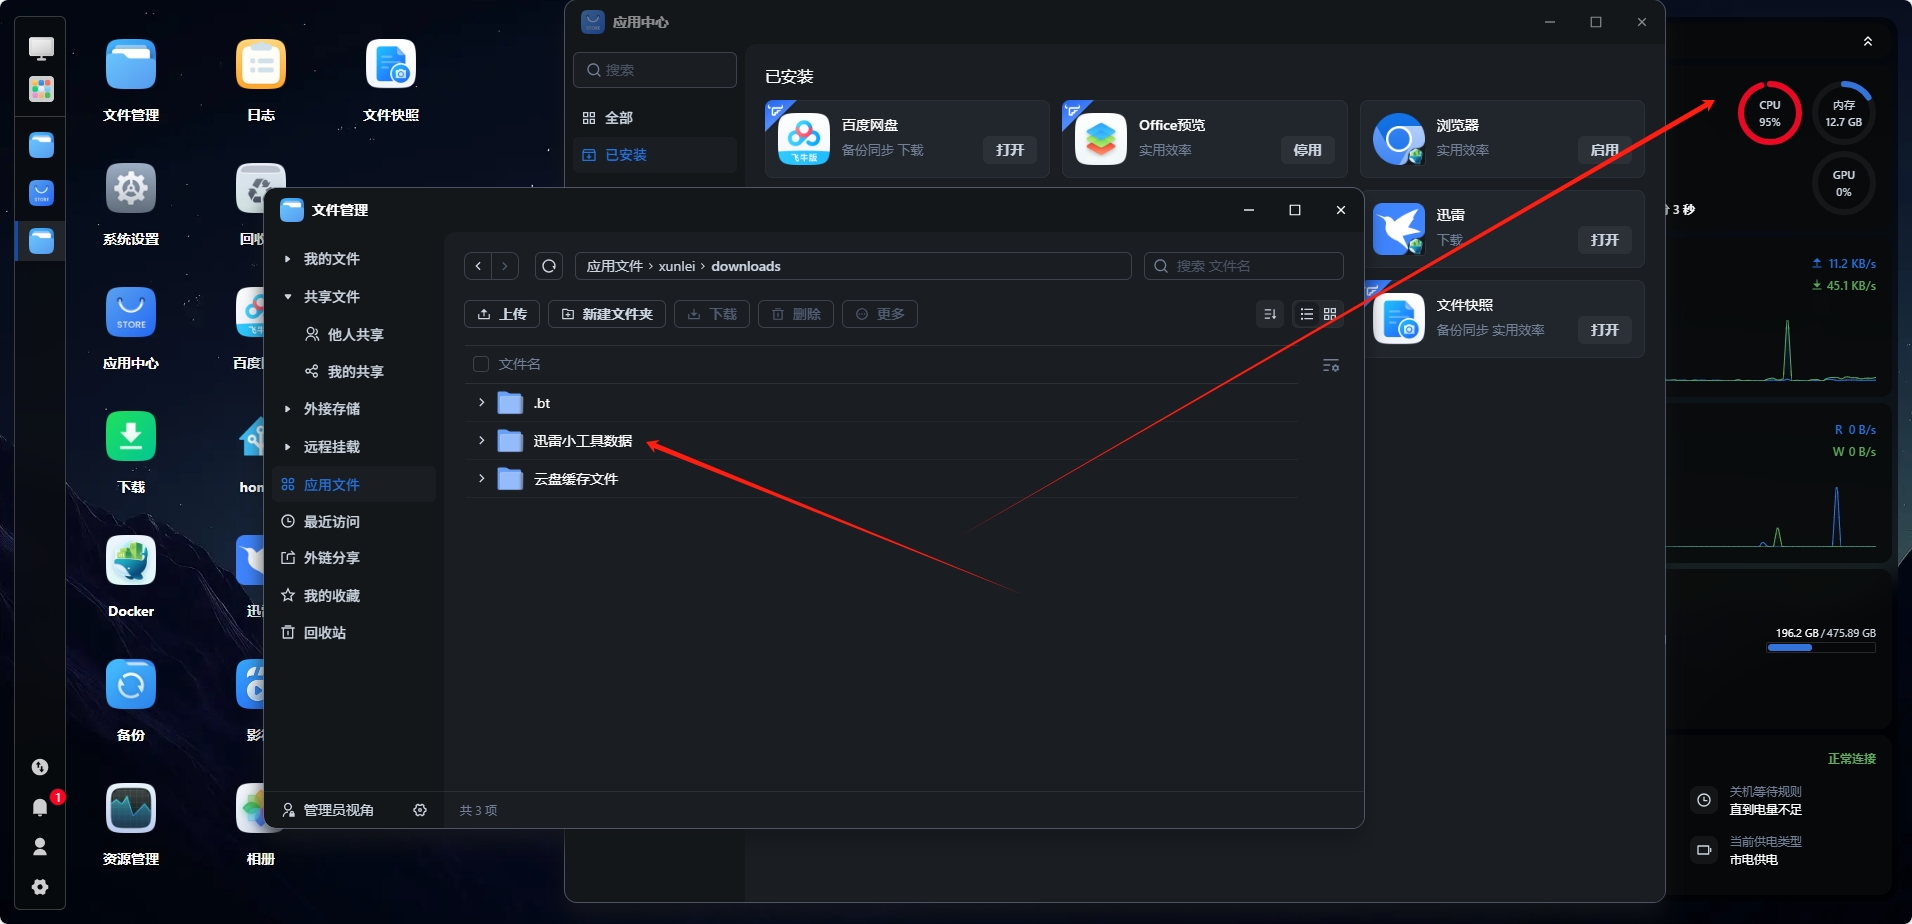Screen dimensions: 1912x924
Task: Open the 文件快照 desktop icon
Action: (391, 65)
